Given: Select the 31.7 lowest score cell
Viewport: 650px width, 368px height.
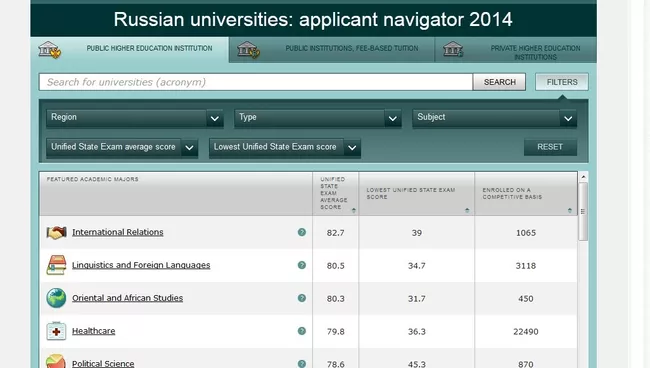Looking at the screenshot, I should (417, 298).
